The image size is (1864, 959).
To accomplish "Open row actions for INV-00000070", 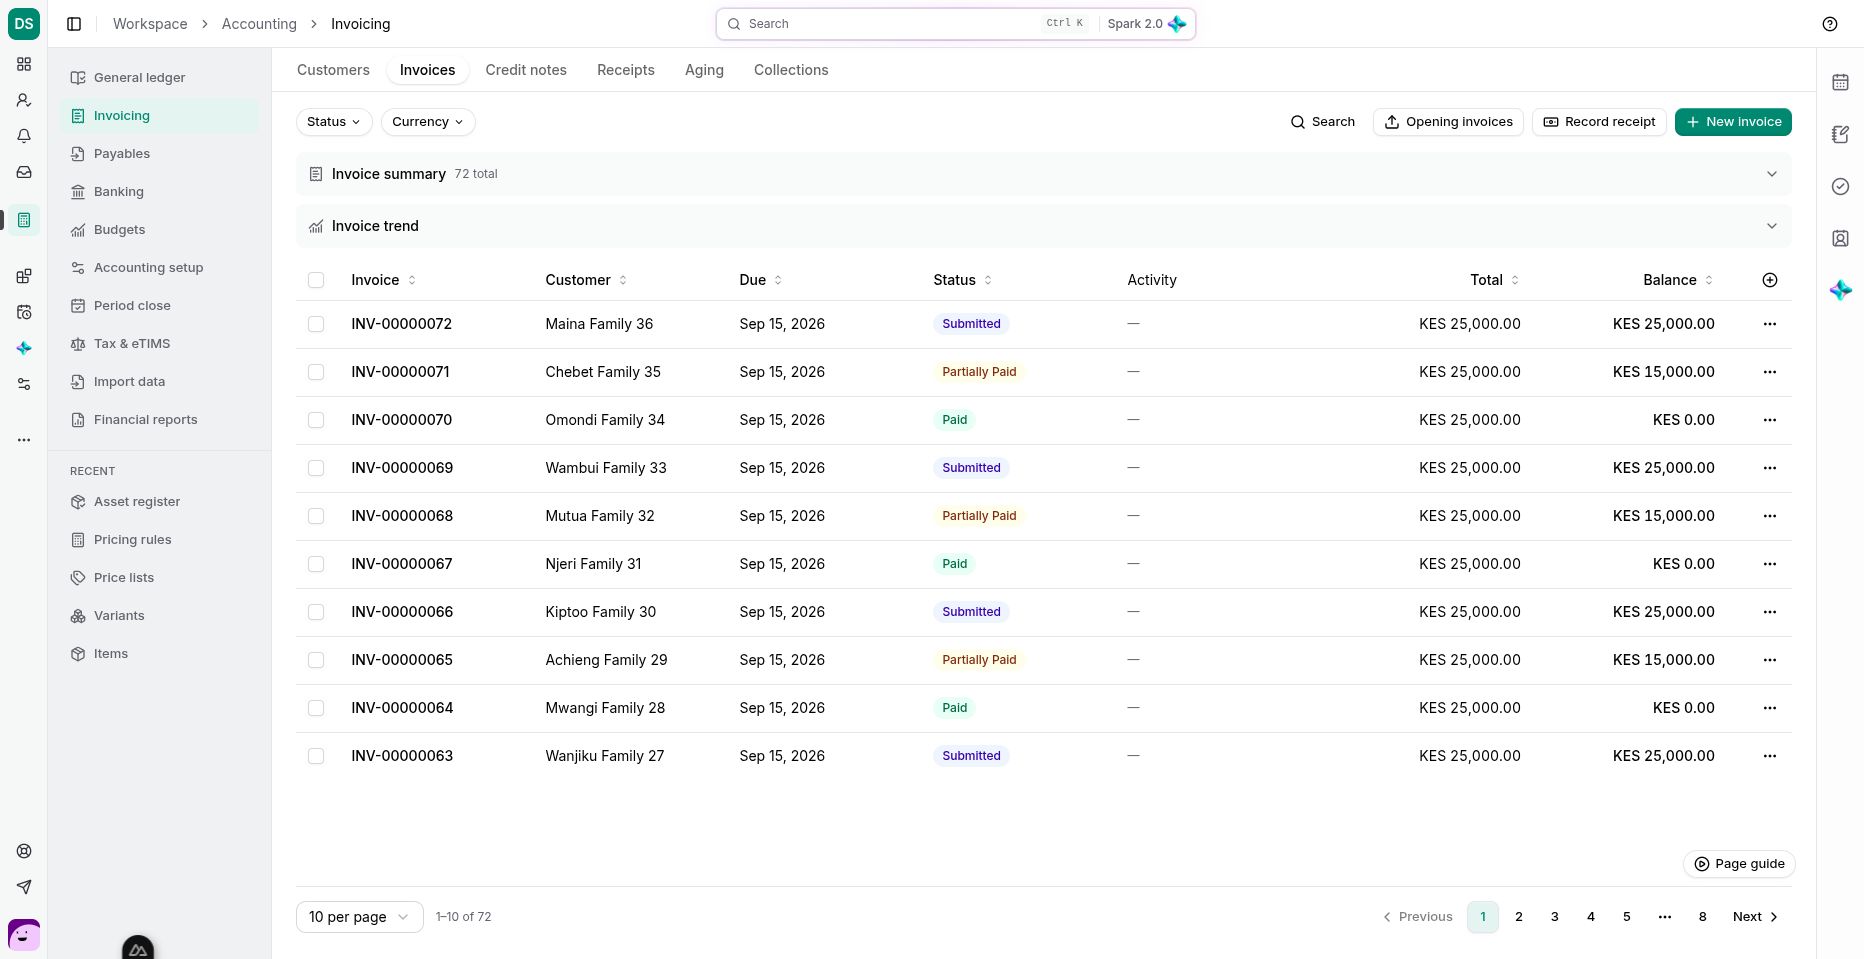I will tap(1770, 420).
